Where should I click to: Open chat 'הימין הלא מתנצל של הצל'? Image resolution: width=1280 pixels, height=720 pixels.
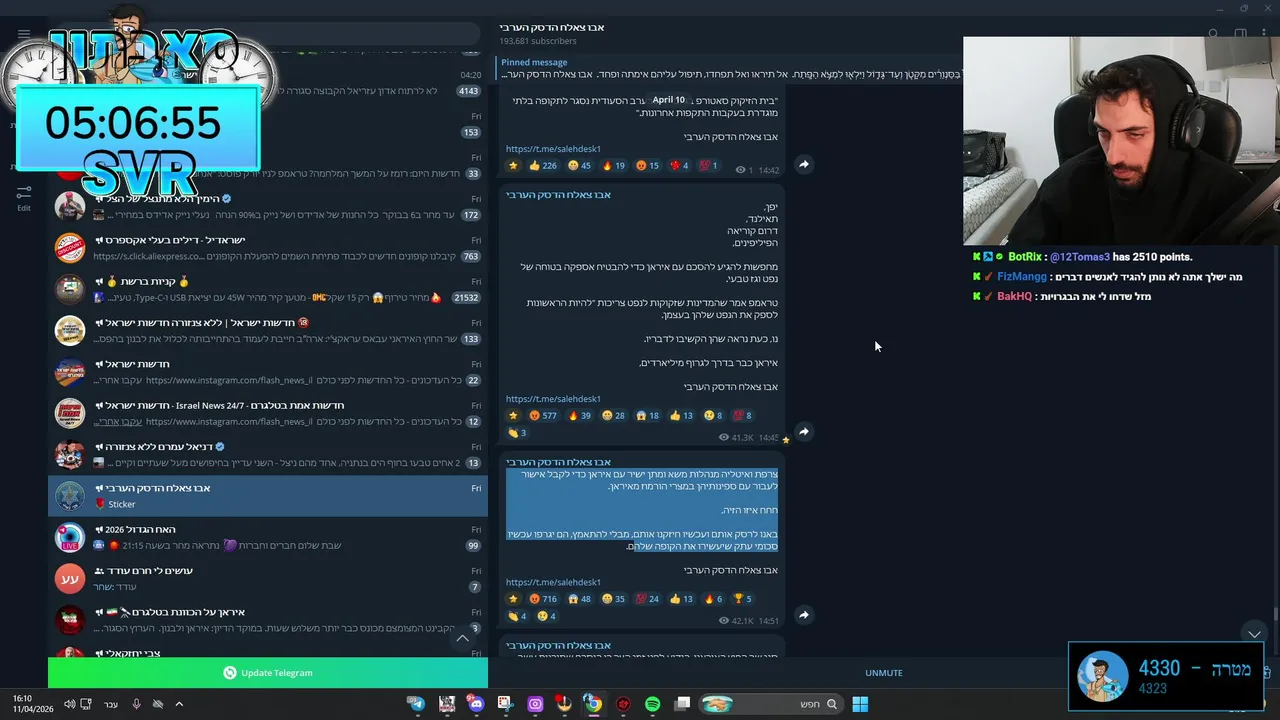(268, 206)
